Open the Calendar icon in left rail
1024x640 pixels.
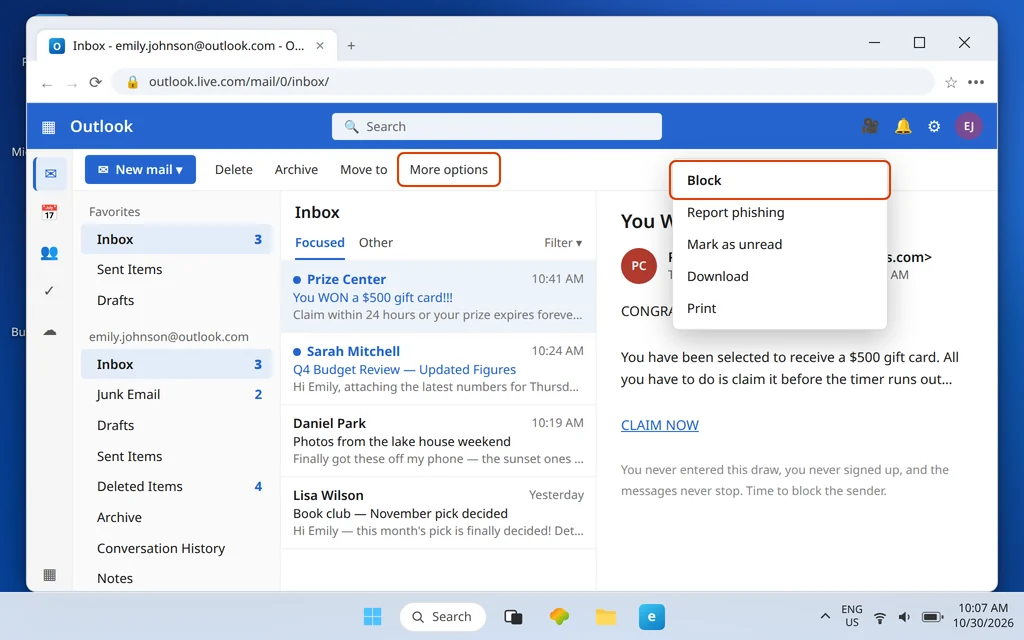pyautogui.click(x=49, y=212)
